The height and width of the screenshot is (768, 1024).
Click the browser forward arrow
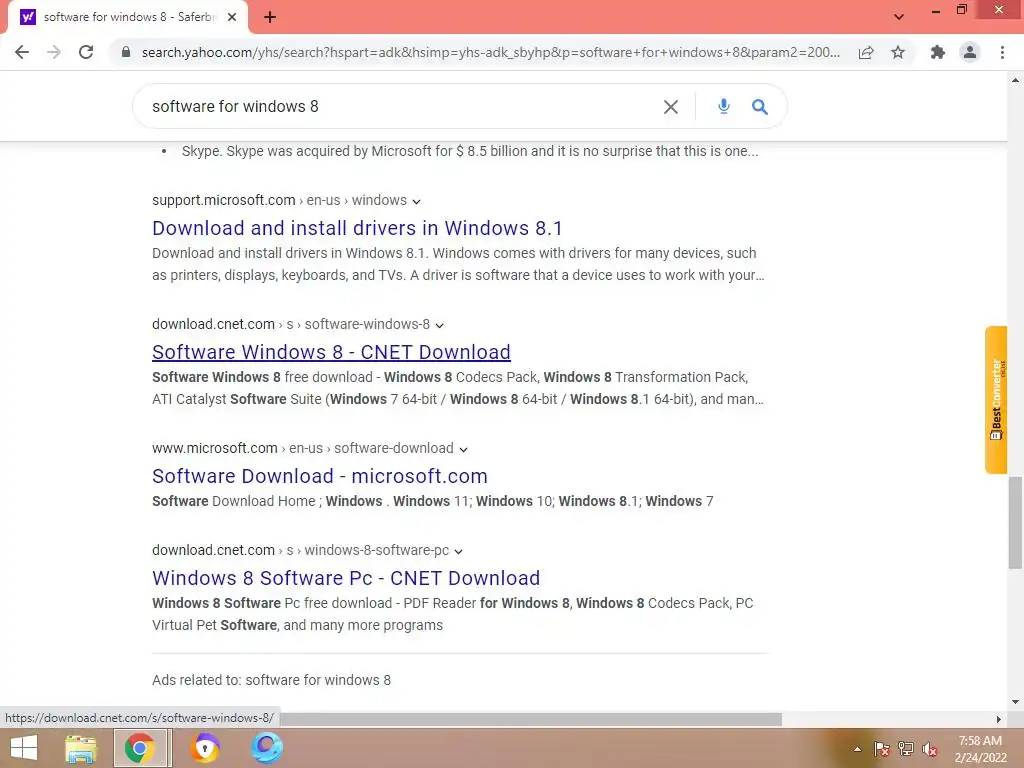pyautogui.click(x=54, y=52)
